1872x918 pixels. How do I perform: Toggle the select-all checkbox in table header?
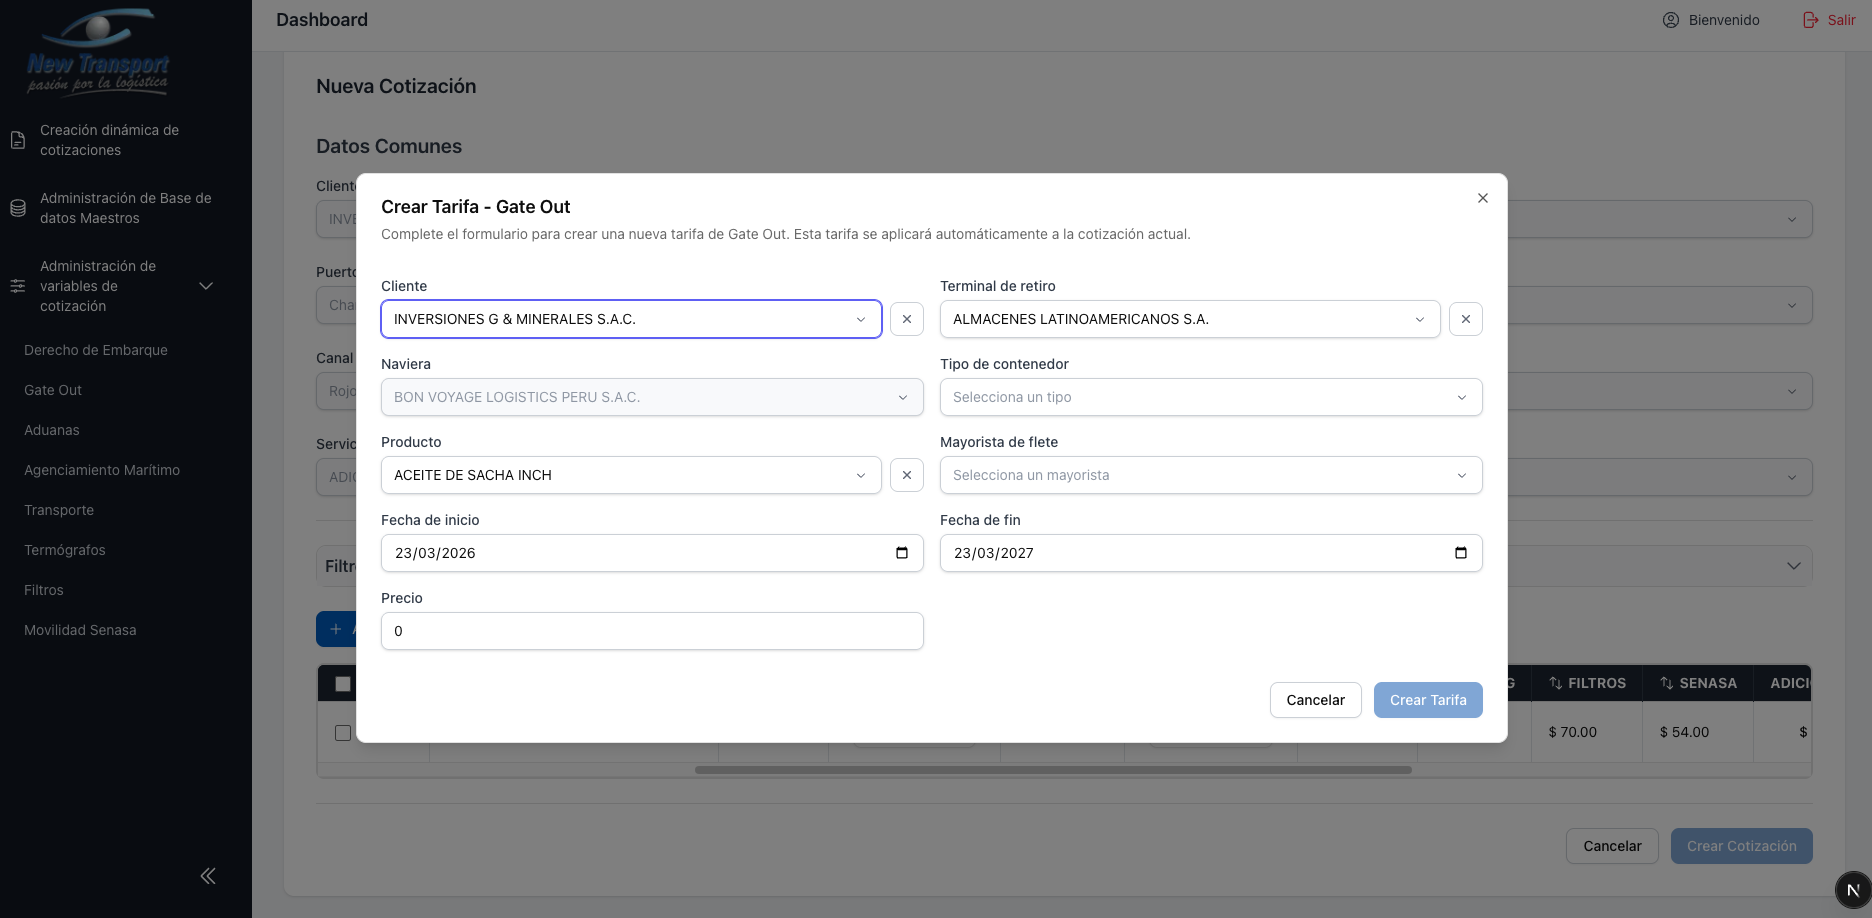[343, 684]
